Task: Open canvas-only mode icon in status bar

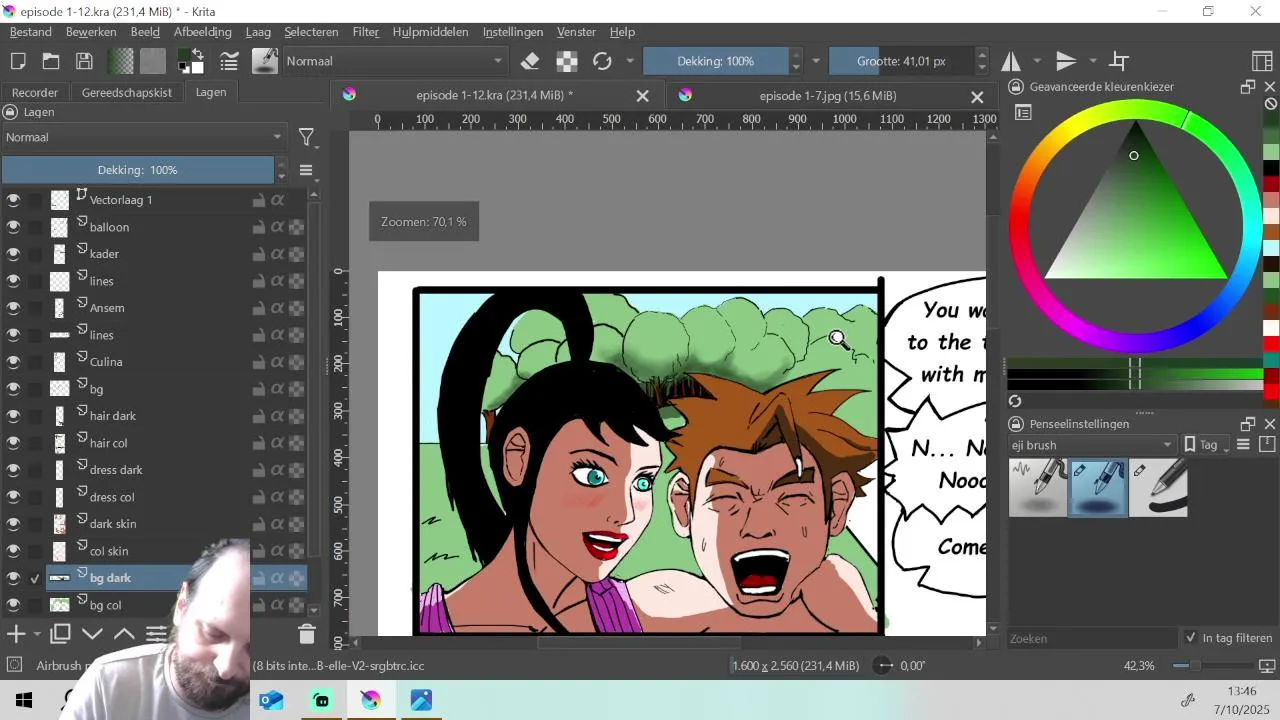Action: pyautogui.click(x=1267, y=666)
